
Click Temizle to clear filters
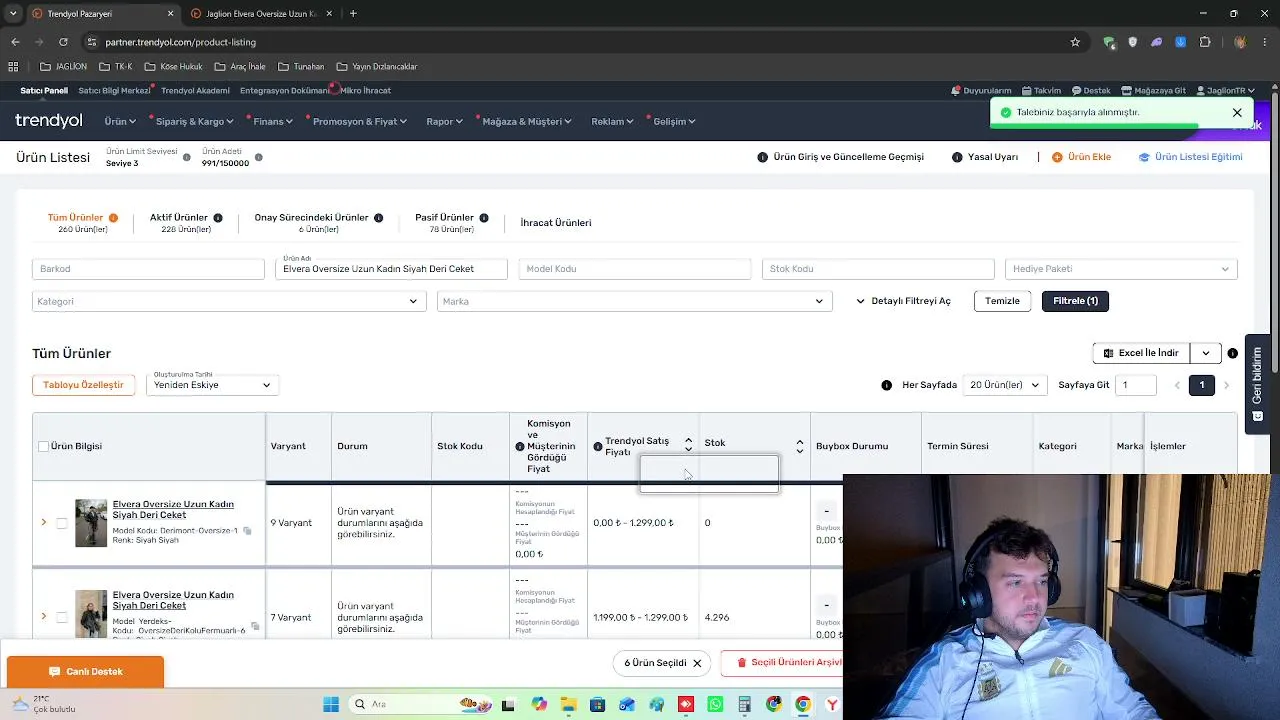[x=1002, y=301]
